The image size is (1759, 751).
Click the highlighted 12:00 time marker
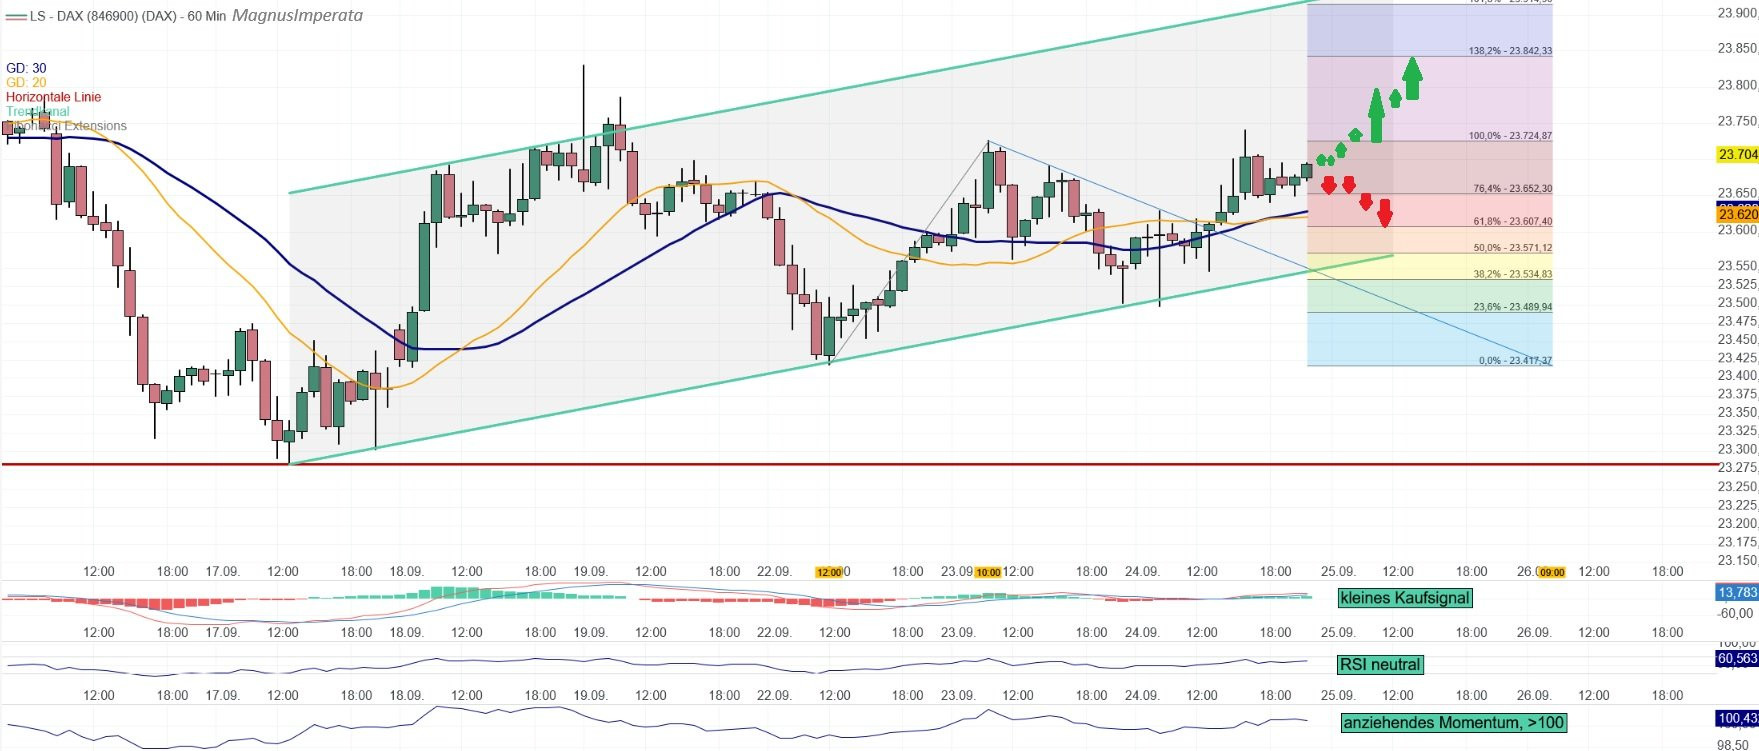(829, 572)
